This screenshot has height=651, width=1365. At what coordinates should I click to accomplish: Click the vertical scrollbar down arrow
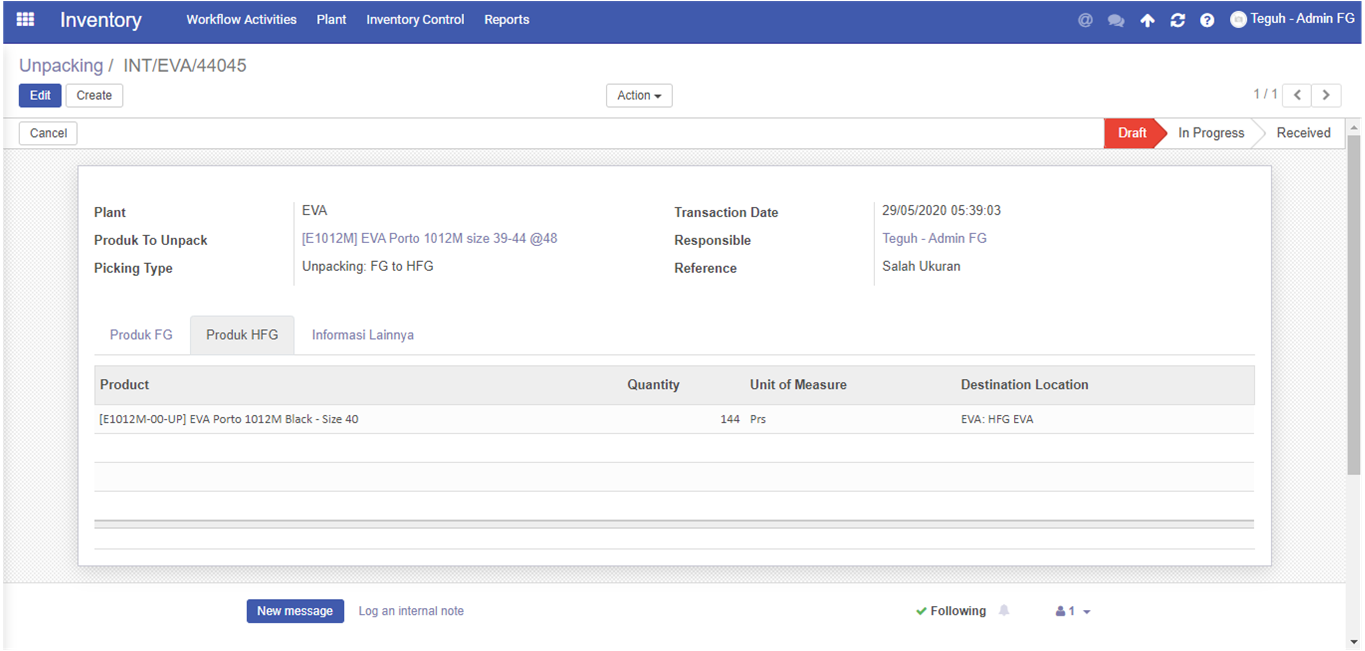[1355, 641]
